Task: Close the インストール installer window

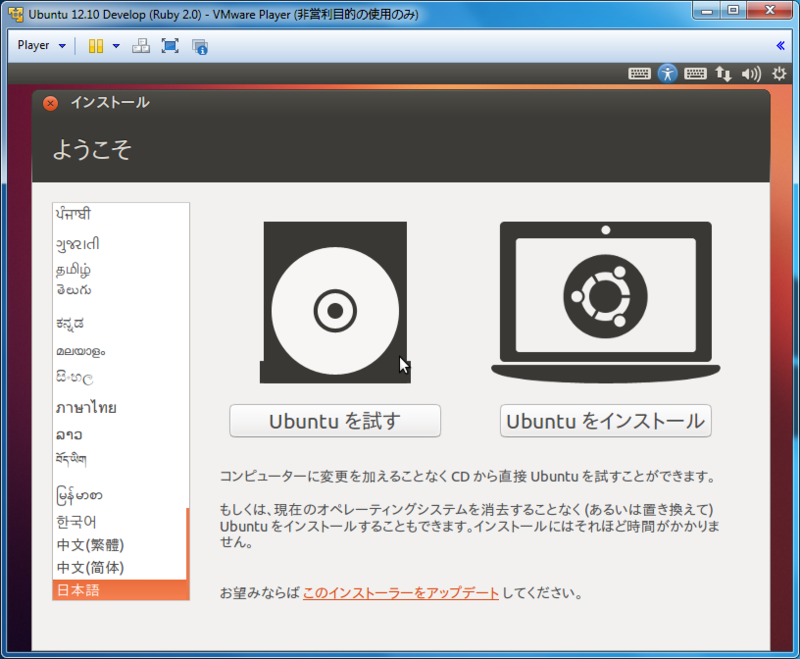Action: [51, 104]
